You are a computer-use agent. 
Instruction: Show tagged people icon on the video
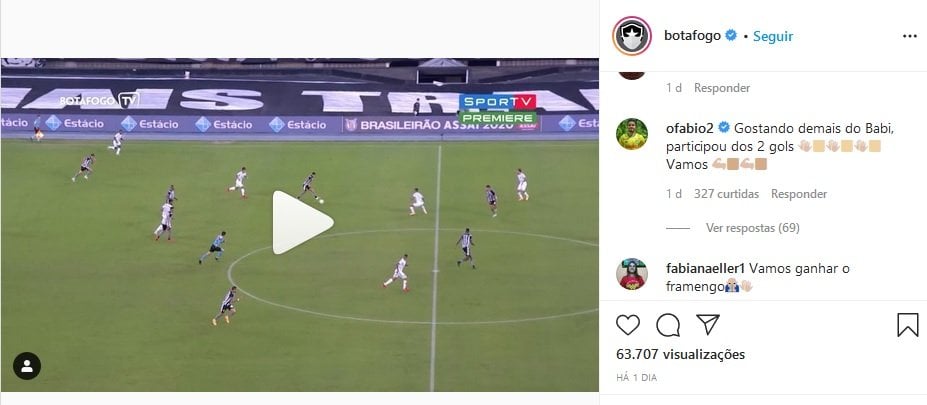pos(27,366)
